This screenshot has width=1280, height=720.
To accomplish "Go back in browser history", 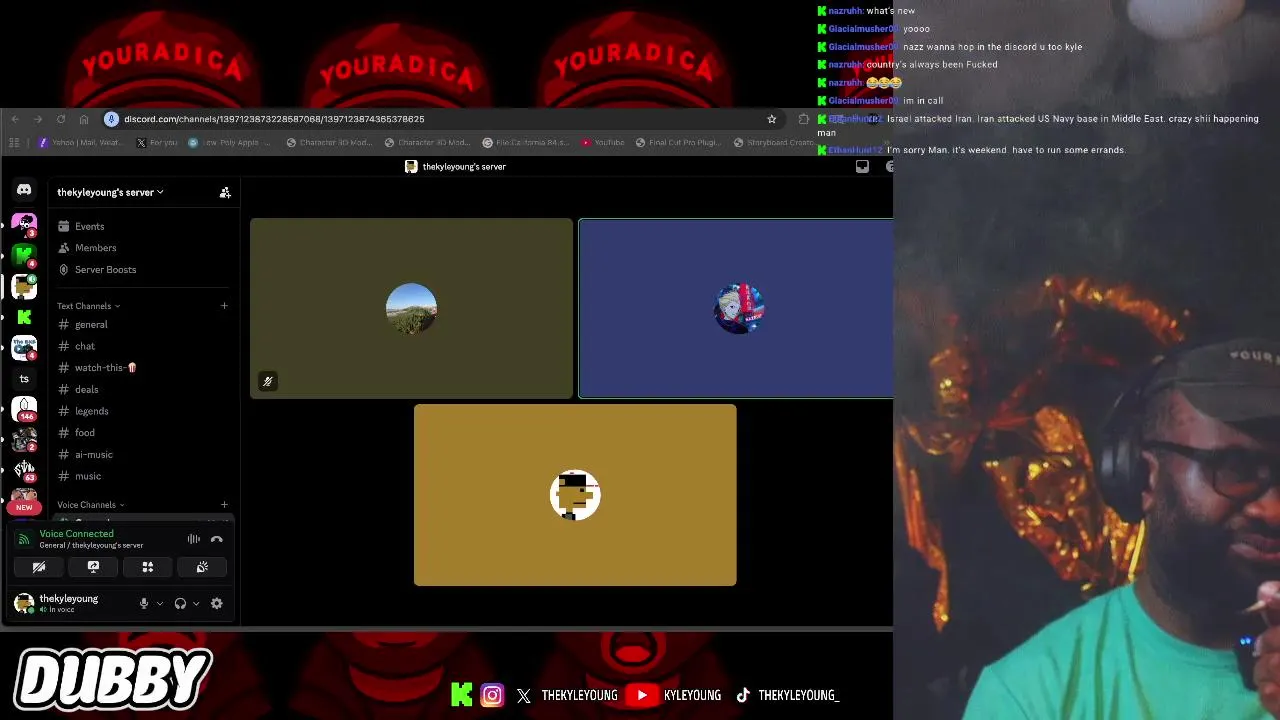I will (x=15, y=119).
